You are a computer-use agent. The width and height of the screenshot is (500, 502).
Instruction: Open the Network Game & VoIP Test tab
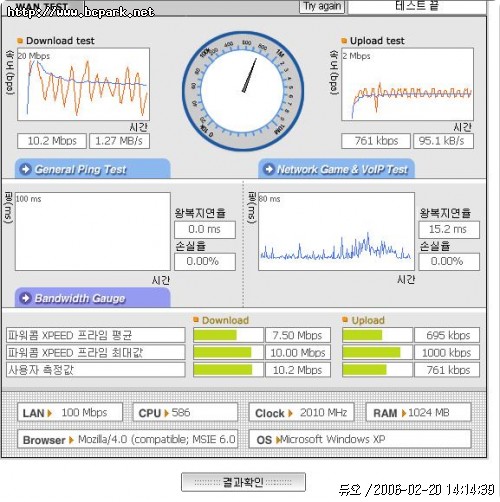tap(337, 169)
